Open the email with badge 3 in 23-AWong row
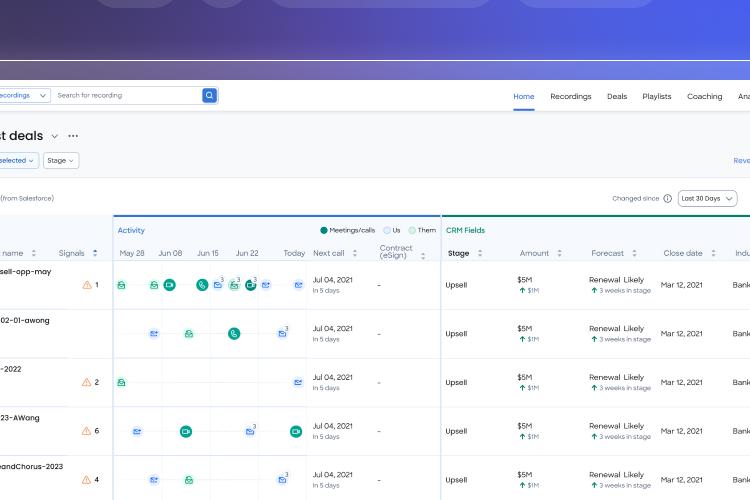The image size is (750, 500). tap(250, 431)
